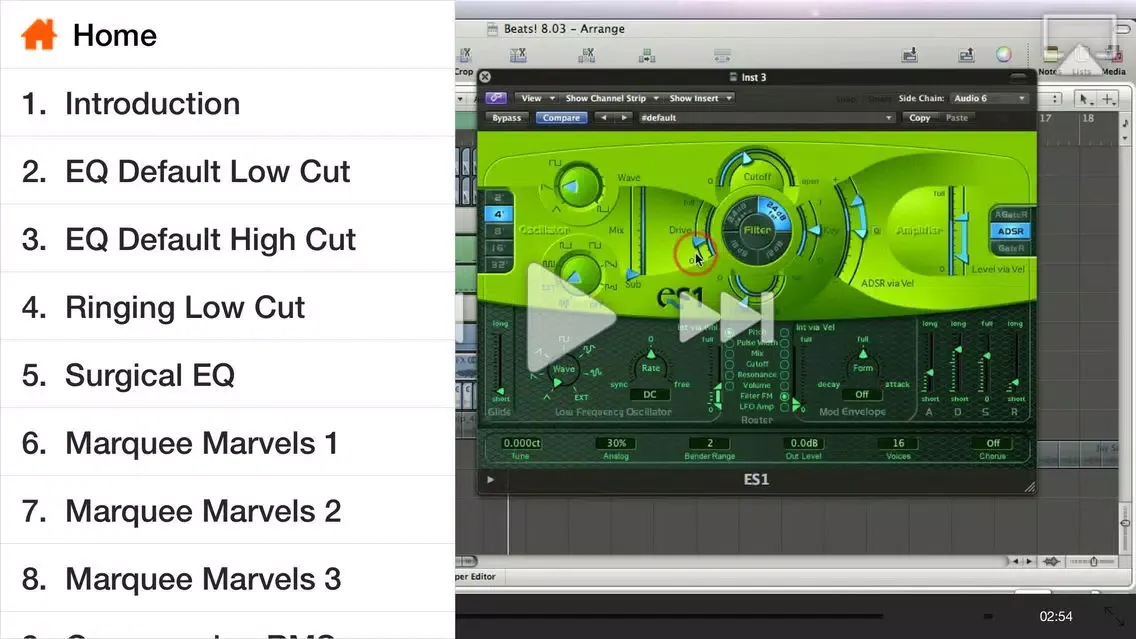The width and height of the screenshot is (1136, 639).
Task: Select the previous preset arrow
Action: pos(602,118)
